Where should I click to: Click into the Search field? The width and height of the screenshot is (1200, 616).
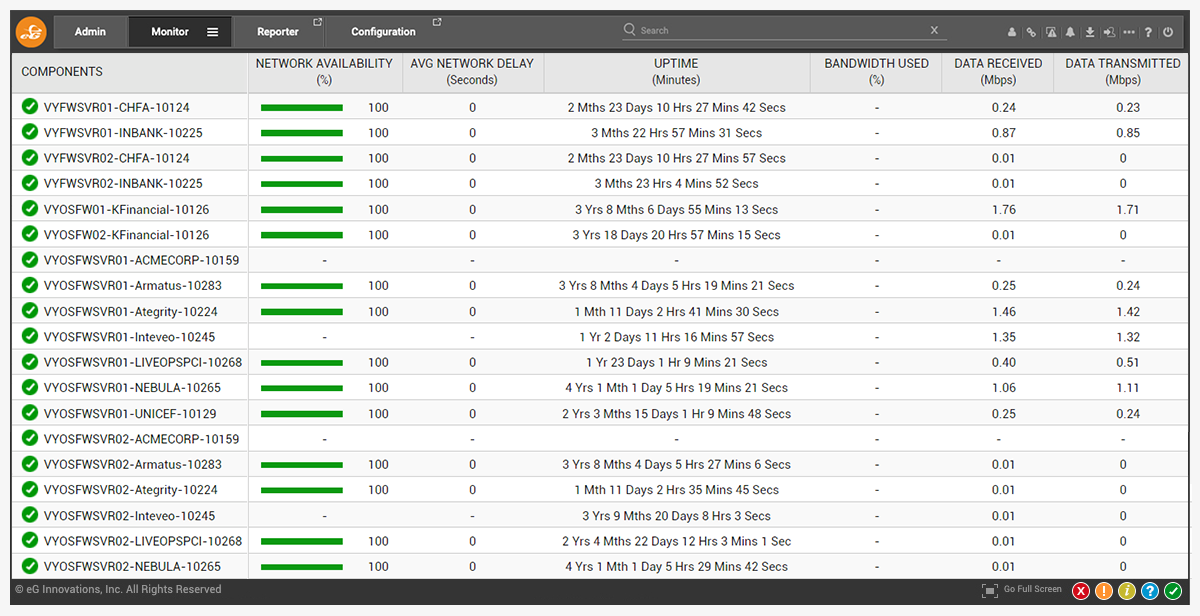tap(784, 30)
